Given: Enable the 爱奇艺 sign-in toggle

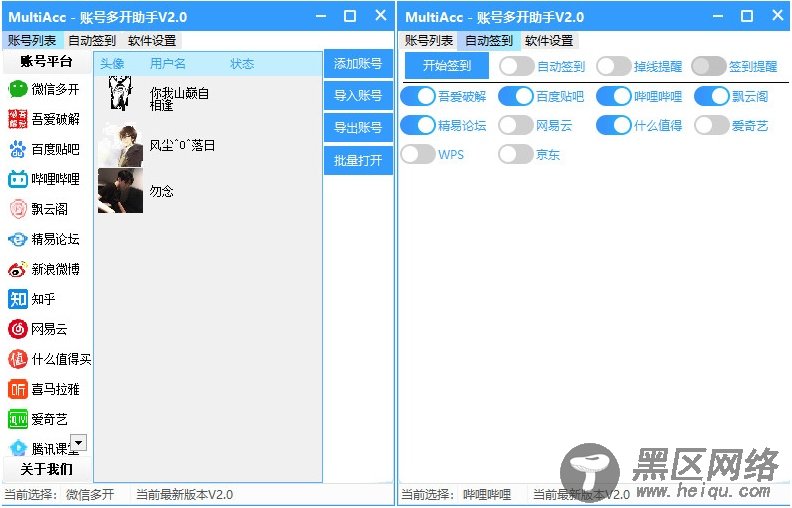Looking at the screenshot, I should click(x=712, y=125).
